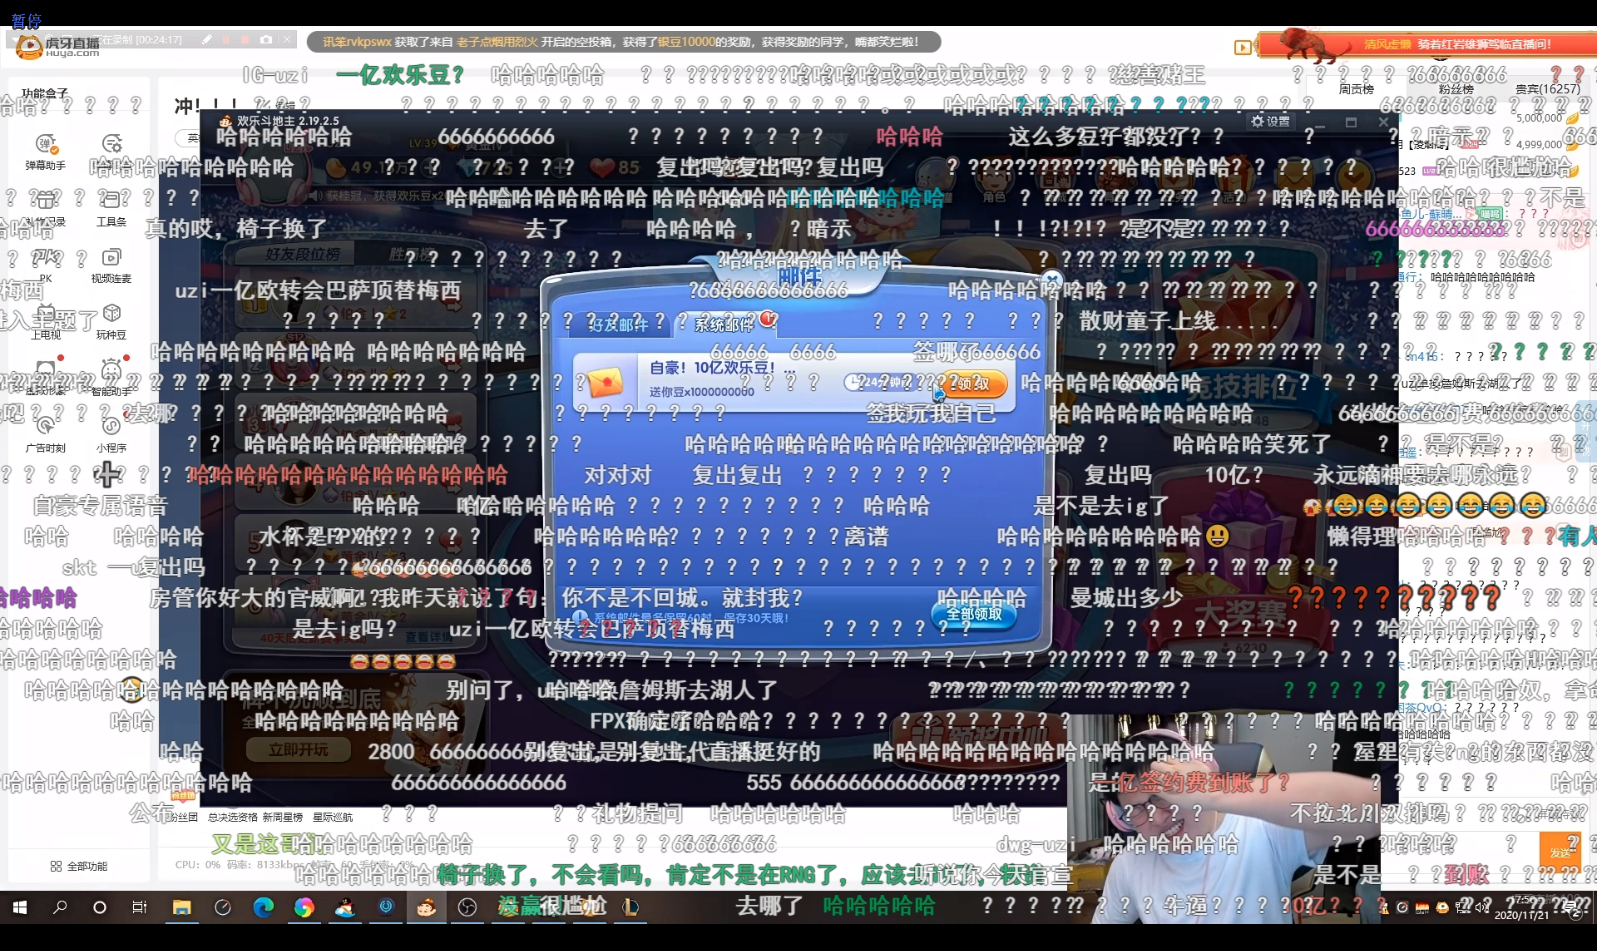Open 广告时刻 in function box

[45, 435]
